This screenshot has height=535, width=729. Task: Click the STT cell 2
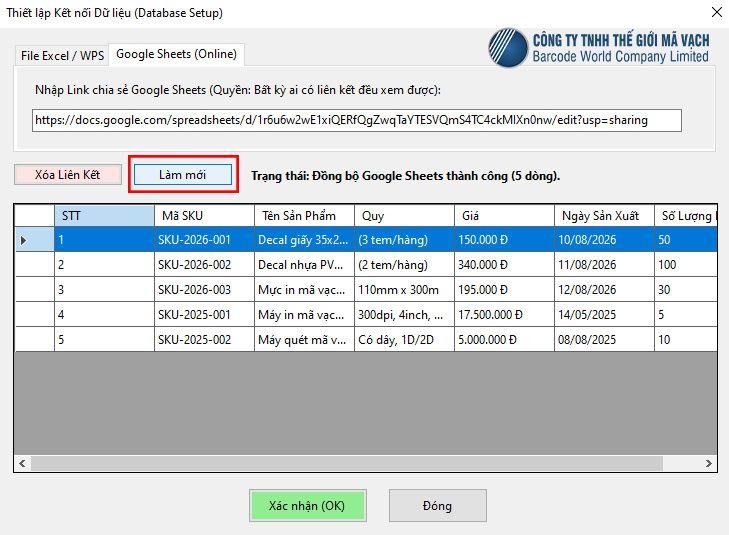click(x=104, y=265)
